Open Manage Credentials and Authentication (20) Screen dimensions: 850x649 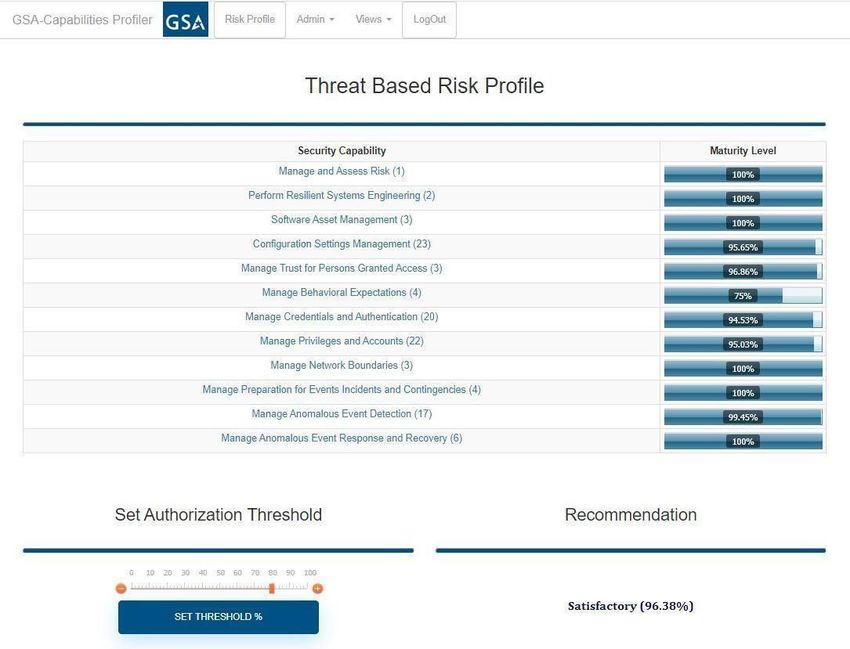click(342, 317)
